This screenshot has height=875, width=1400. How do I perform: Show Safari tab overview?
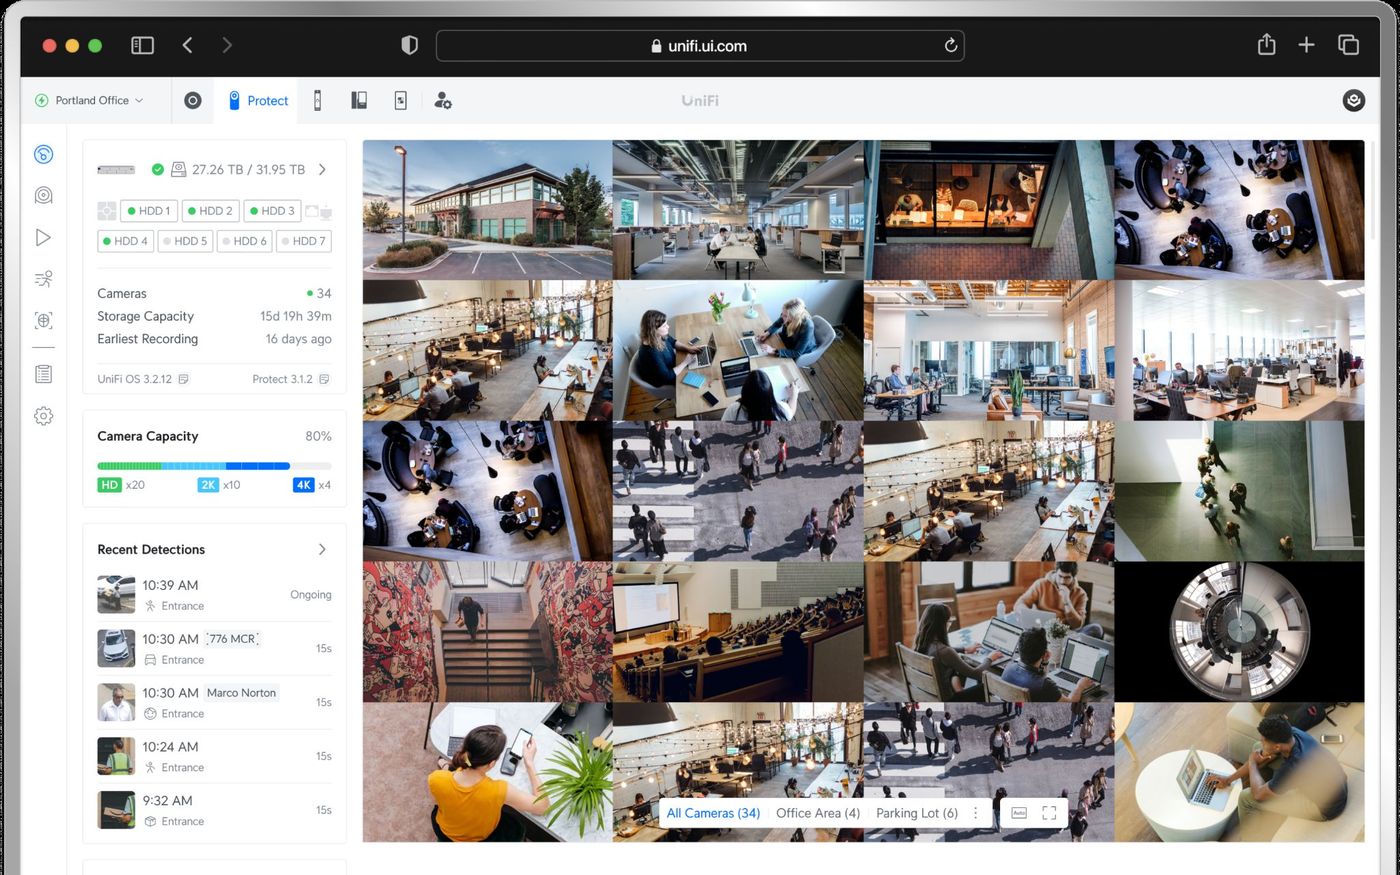pyautogui.click(x=1348, y=45)
